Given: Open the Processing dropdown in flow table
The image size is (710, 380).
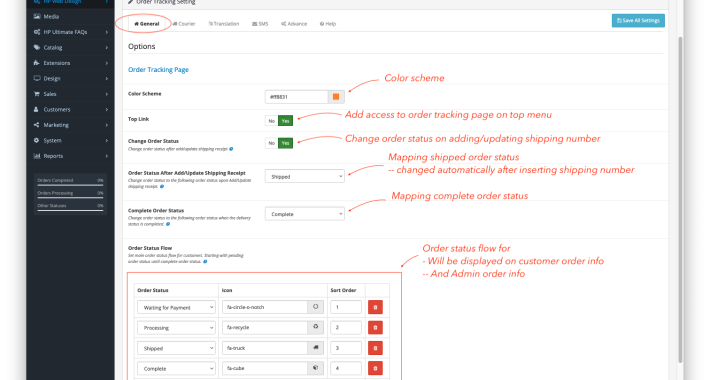Looking at the screenshot, I should pos(176,327).
